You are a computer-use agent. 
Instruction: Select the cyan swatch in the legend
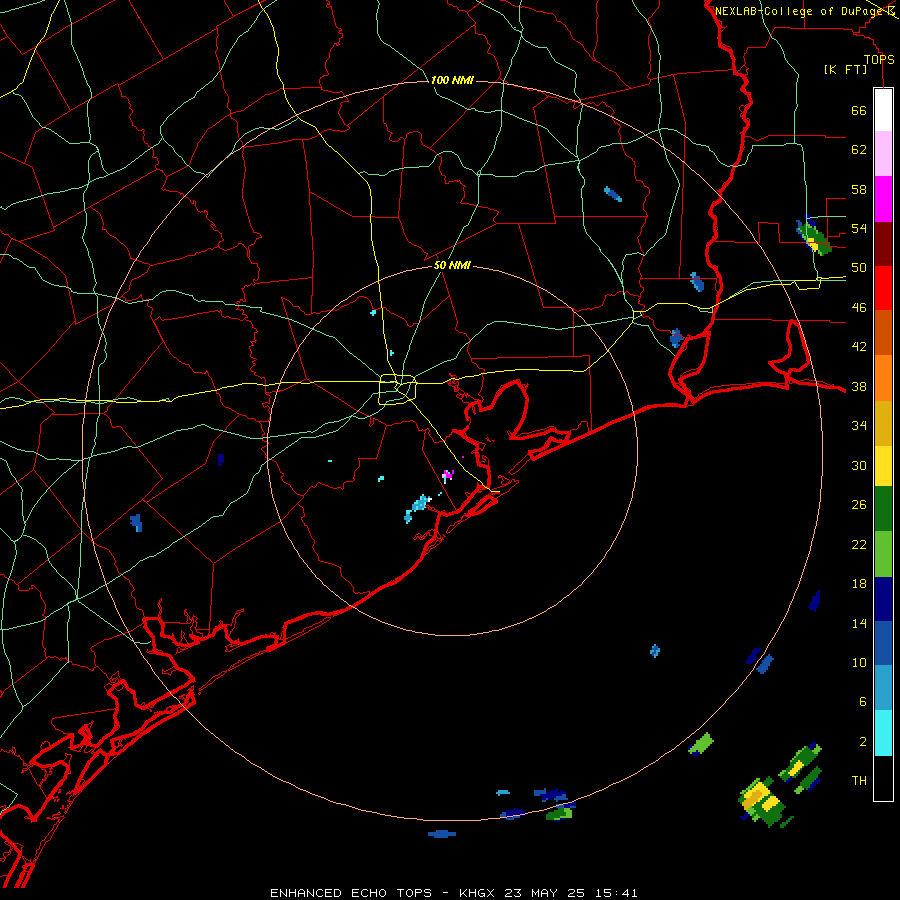(x=883, y=733)
